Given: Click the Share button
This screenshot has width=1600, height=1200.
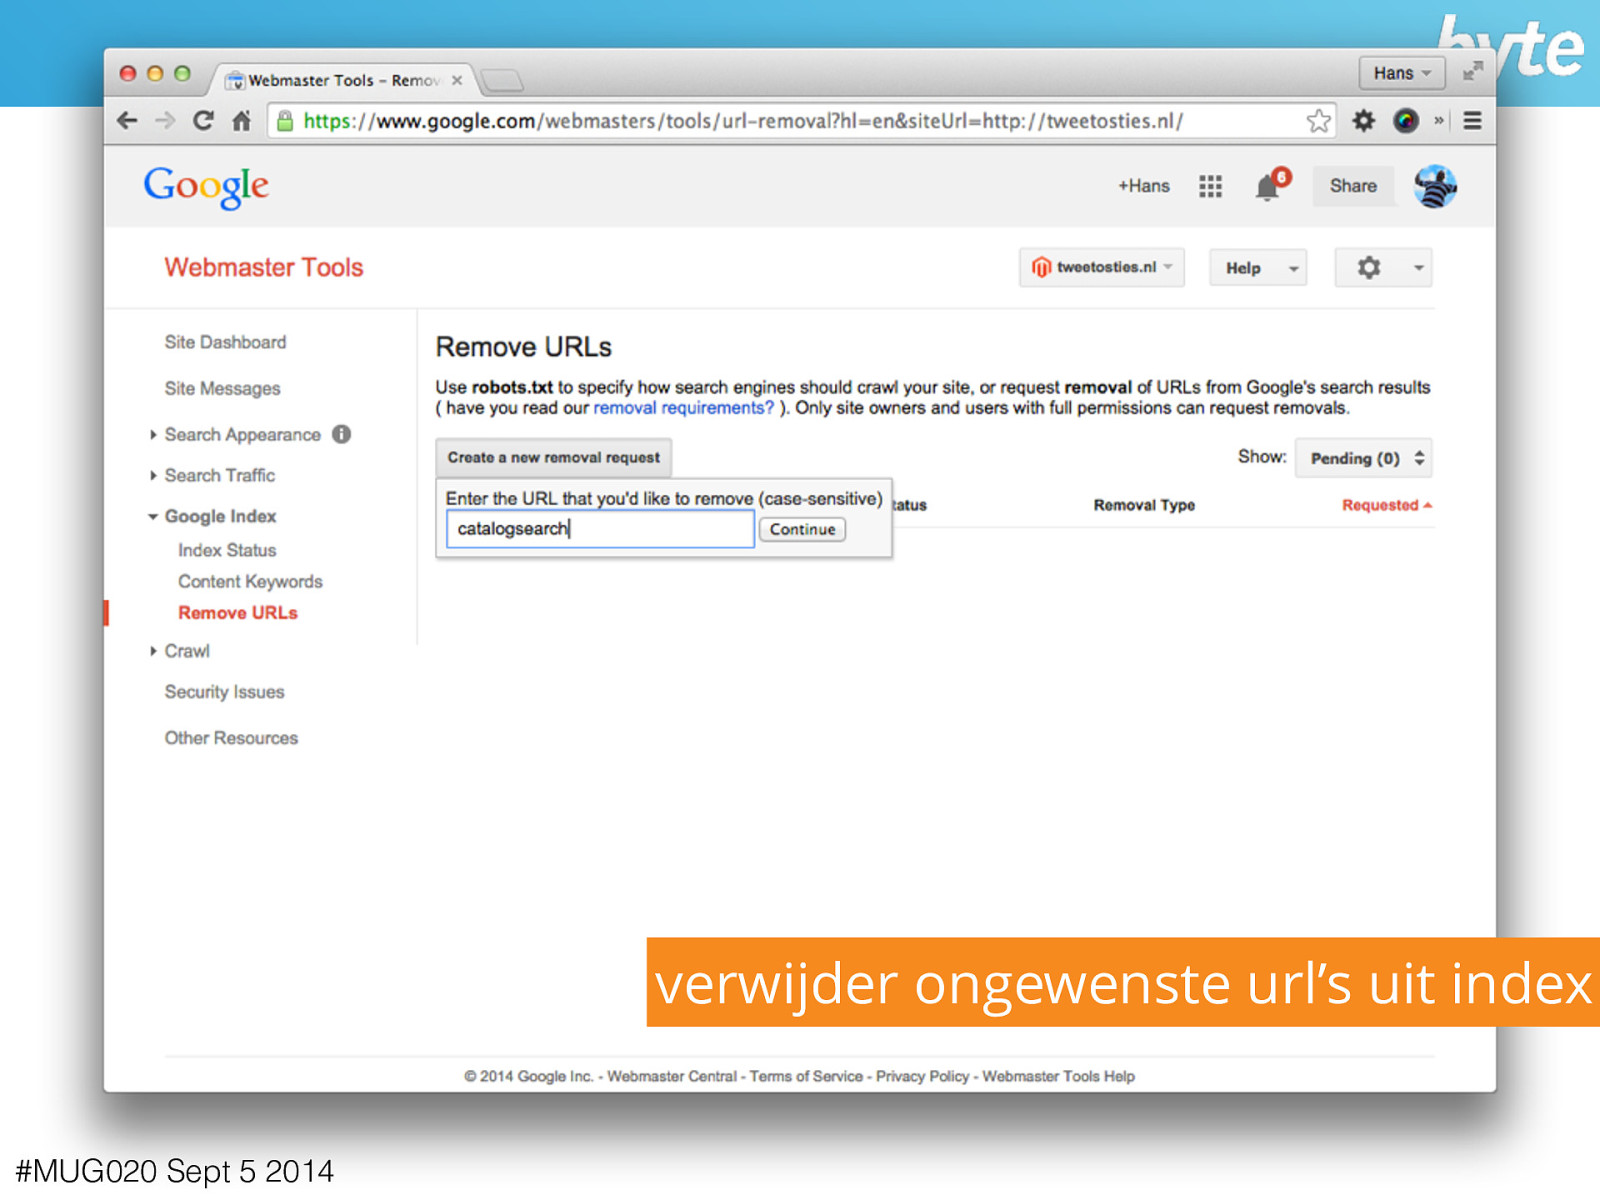Looking at the screenshot, I should (x=1353, y=186).
